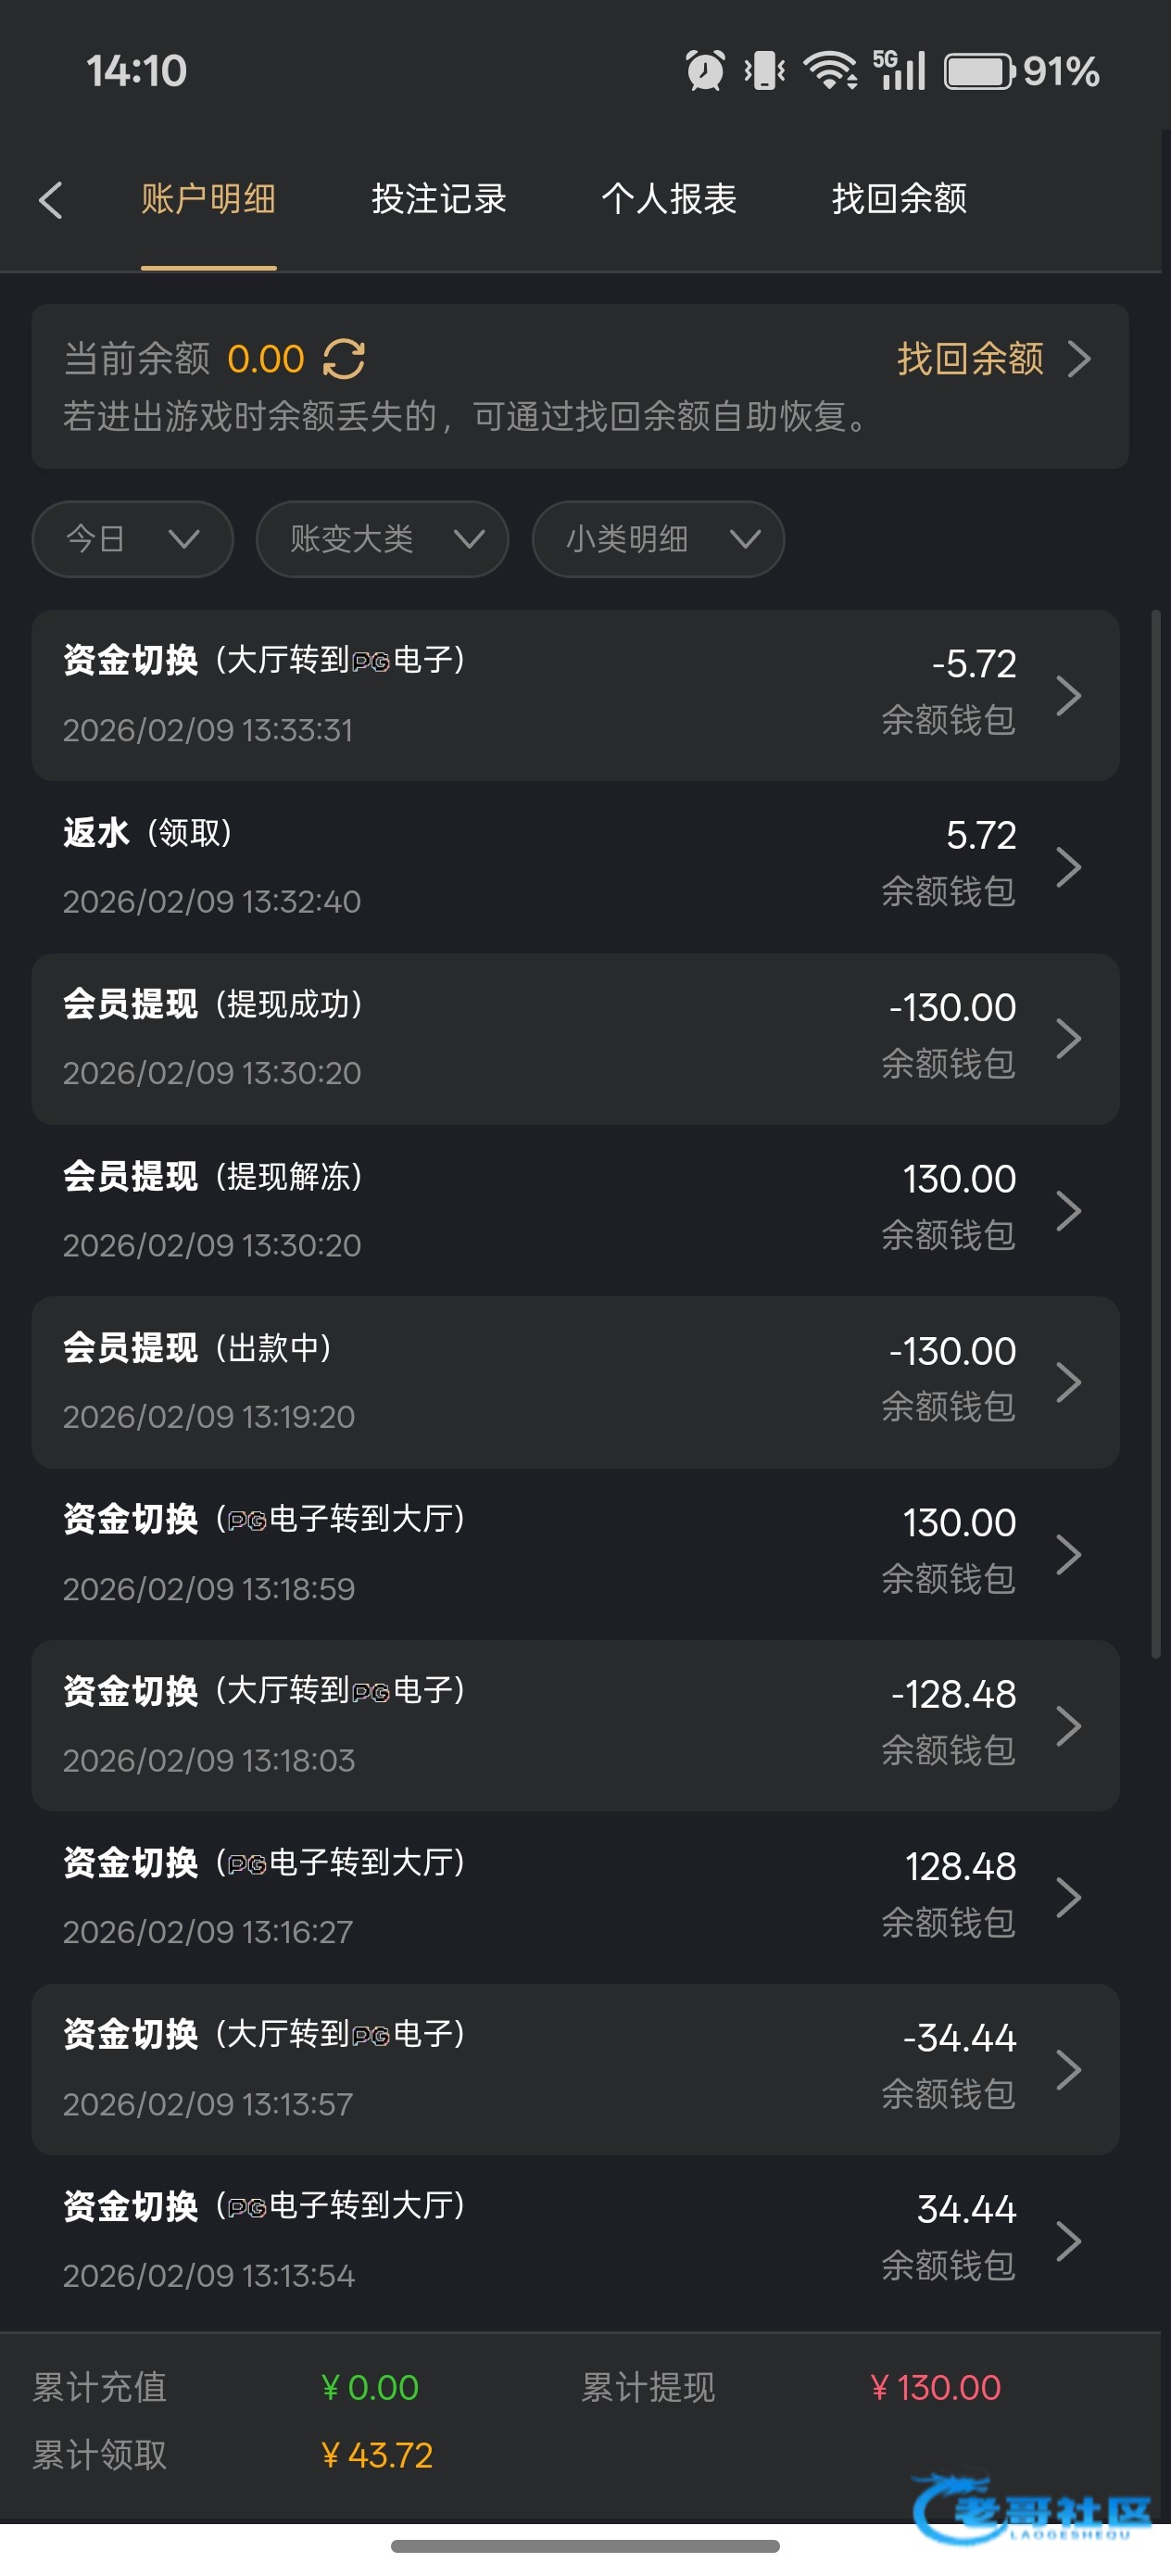Expand the 小类明细 subcategory dropdown
Image resolution: width=1171 pixels, height=2576 pixels.
coord(658,539)
